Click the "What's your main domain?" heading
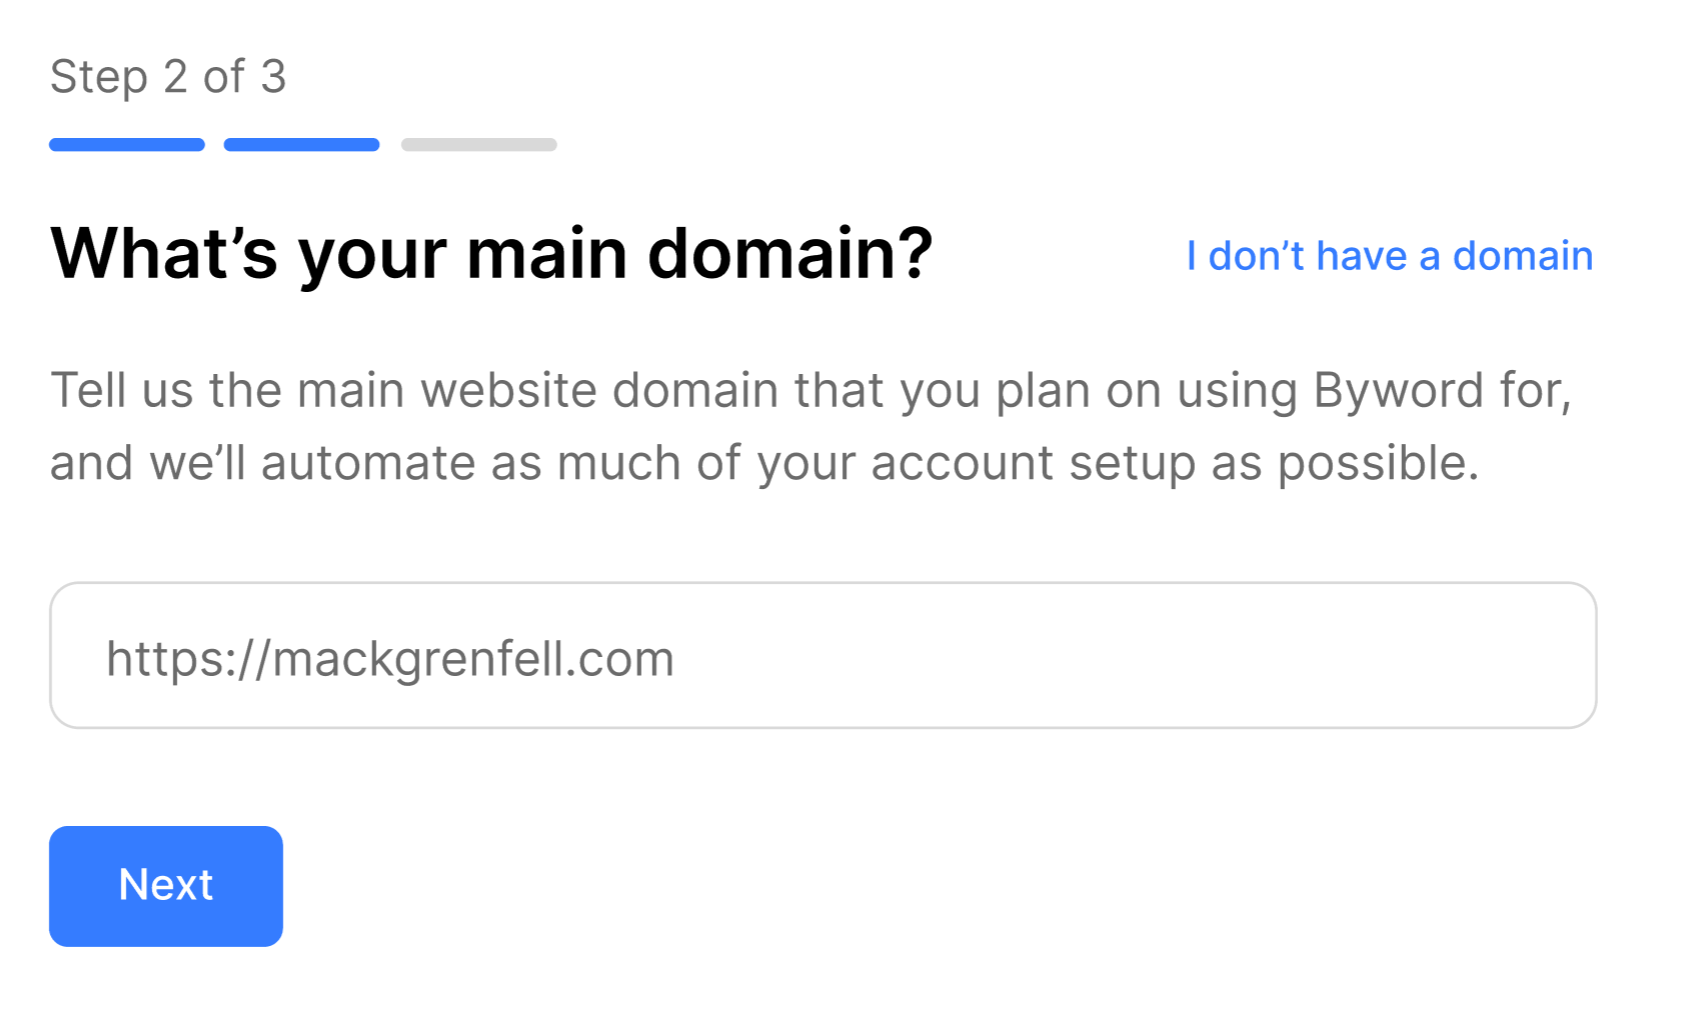This screenshot has height=1010, width=1682. point(491,254)
